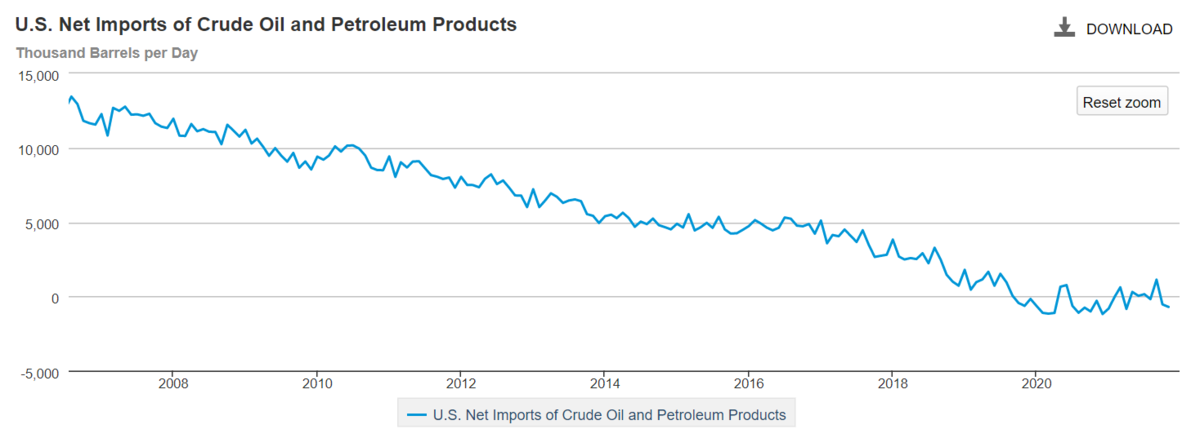Click the 2020 x-axis label
The image size is (1200, 438).
pyautogui.click(x=1037, y=382)
